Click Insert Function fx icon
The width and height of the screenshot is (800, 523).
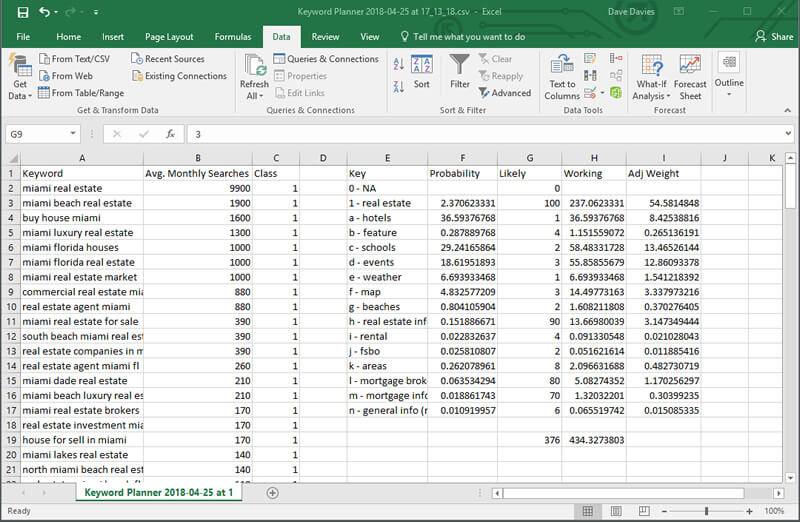pyautogui.click(x=171, y=133)
